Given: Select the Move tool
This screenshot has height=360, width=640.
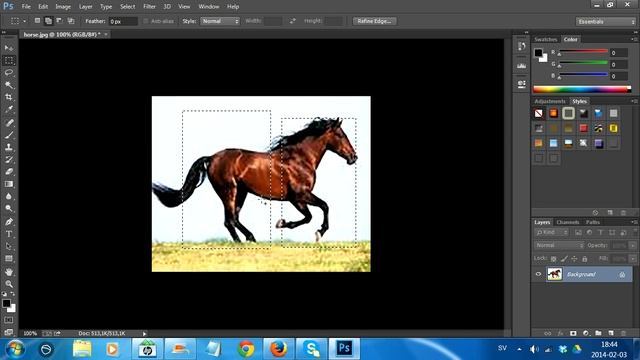Looking at the screenshot, I should [x=9, y=48].
